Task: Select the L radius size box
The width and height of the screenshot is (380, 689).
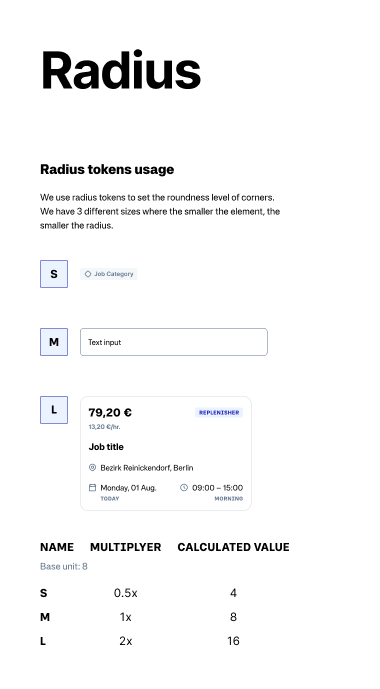Action: pyautogui.click(x=54, y=410)
